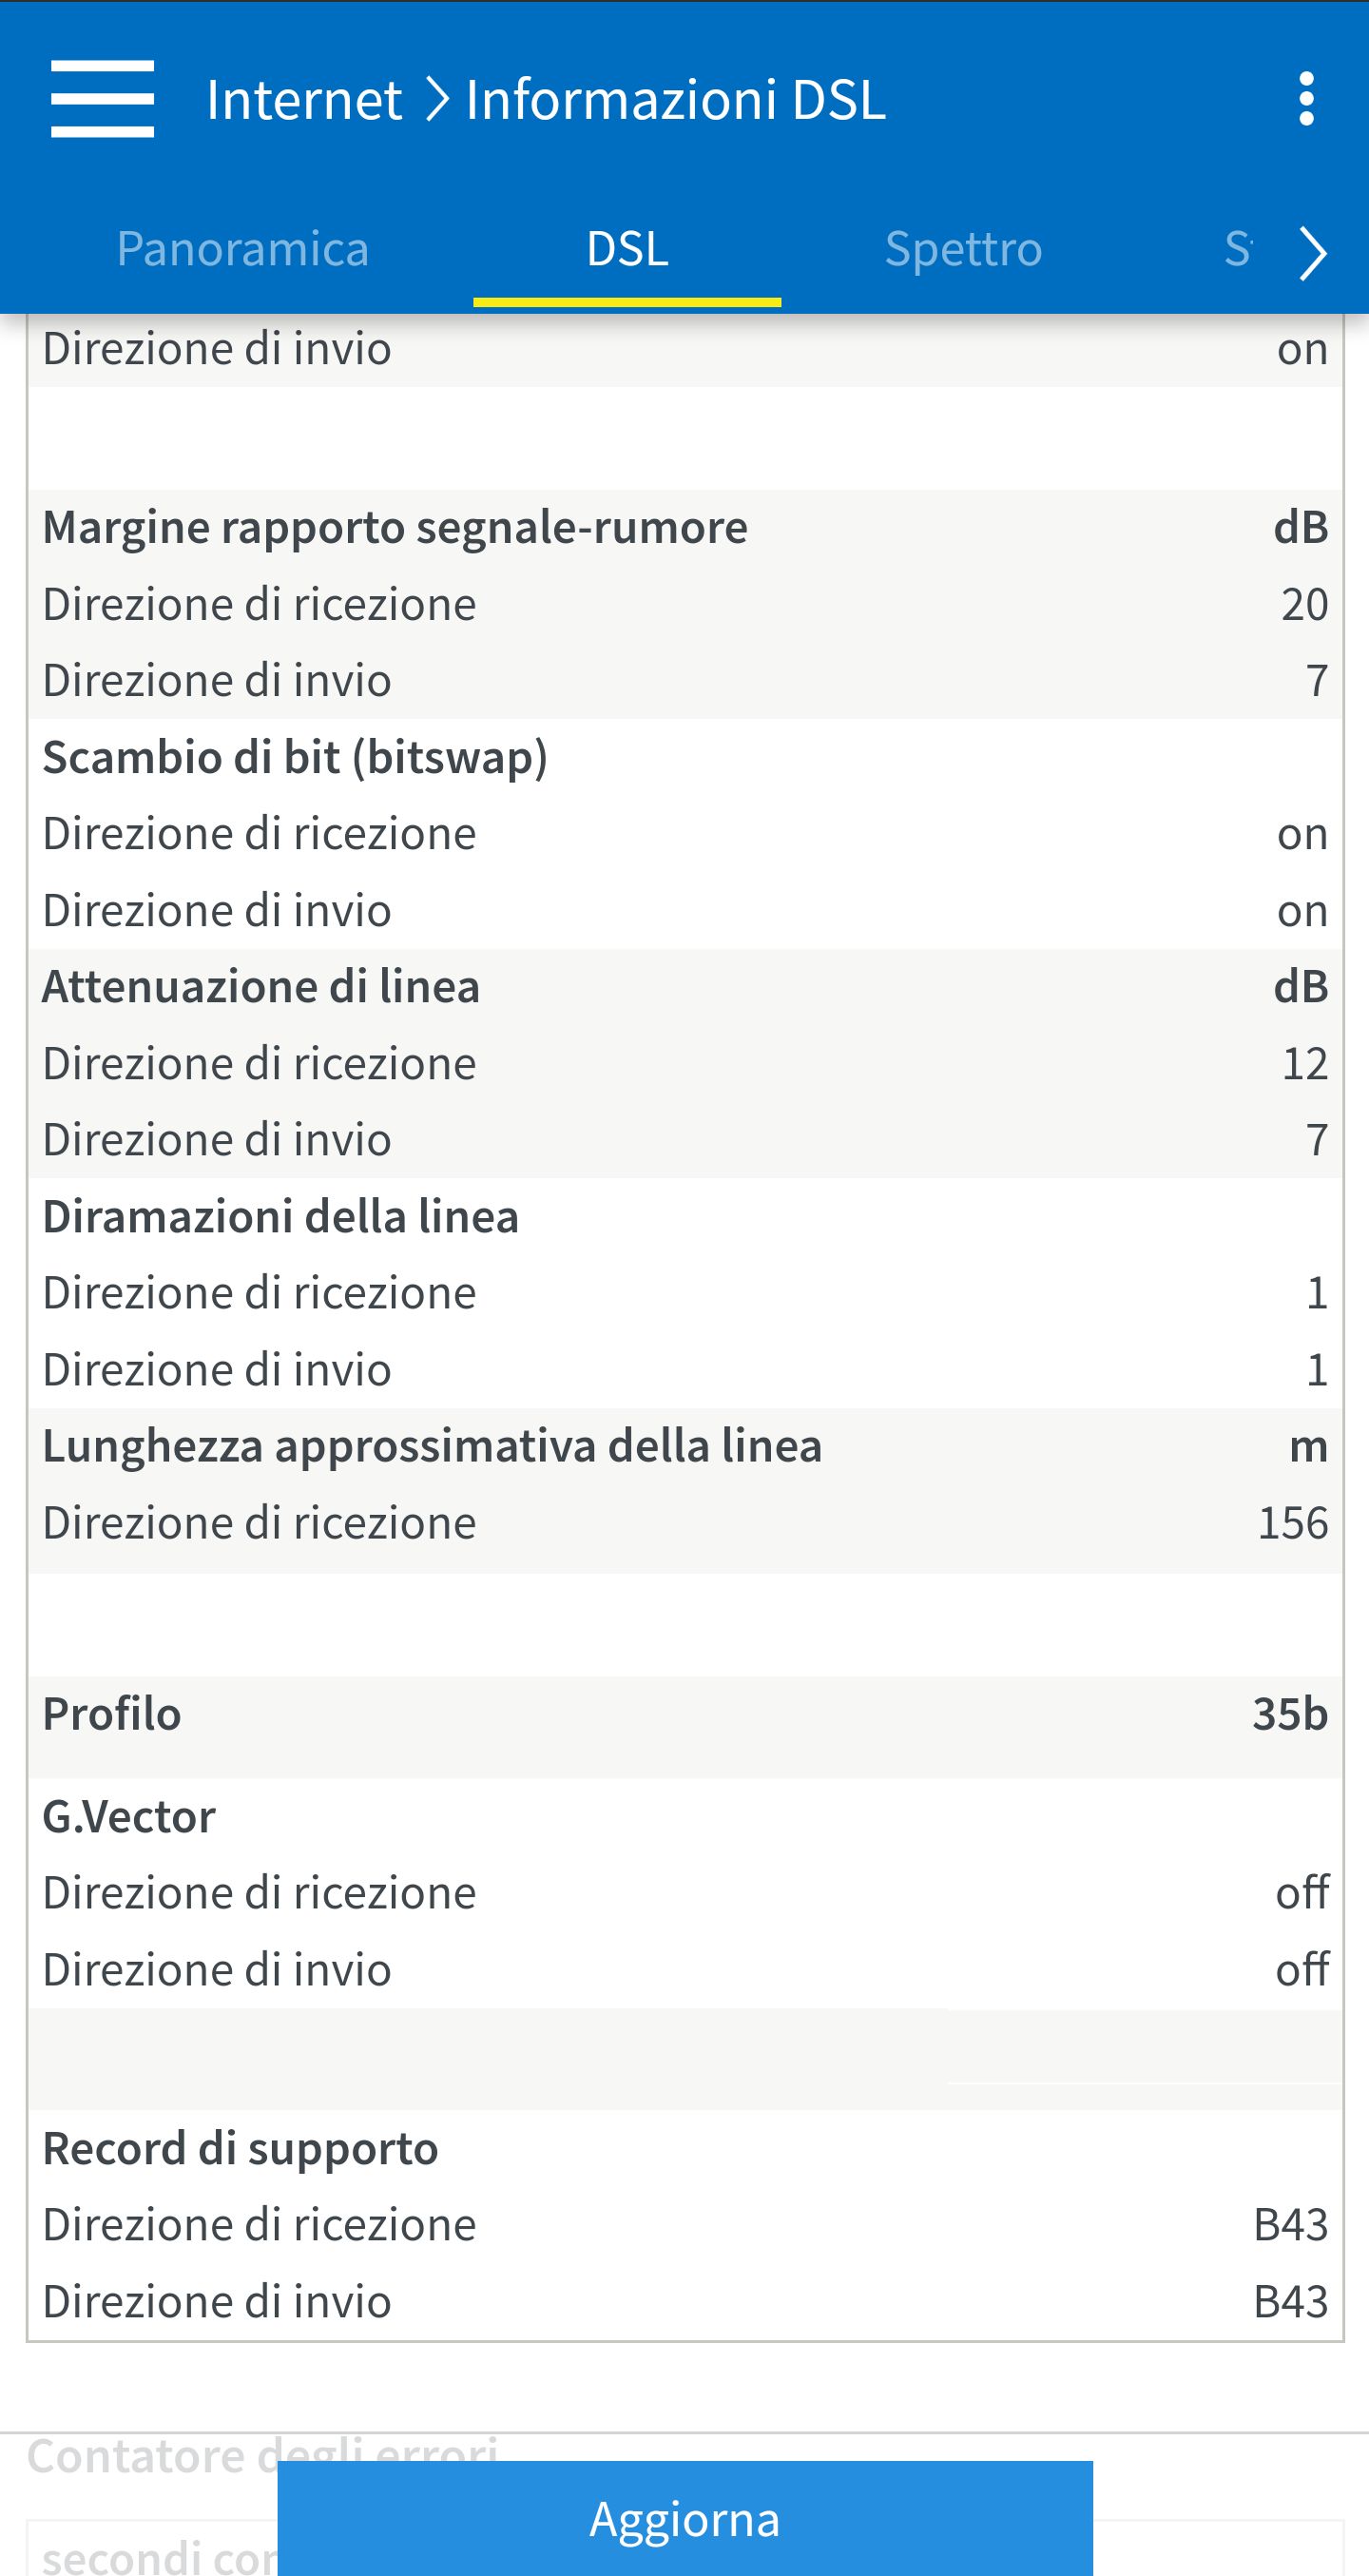Select the DSL tab
This screenshot has height=2576, width=1369.
click(x=627, y=249)
